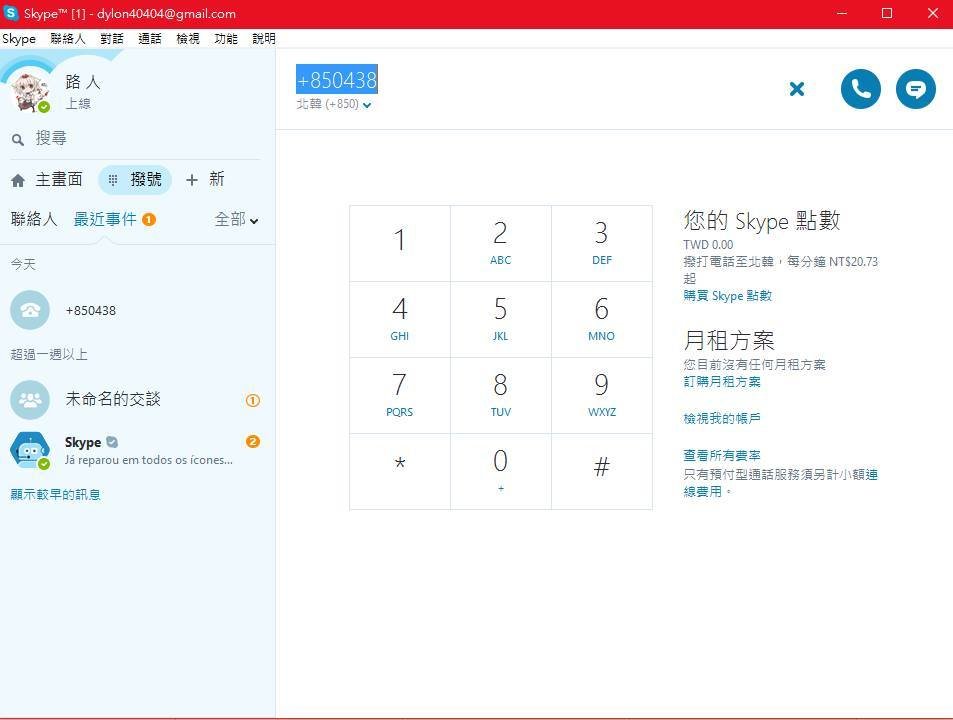Open the 檢視 menu
953x720 pixels.
188,39
